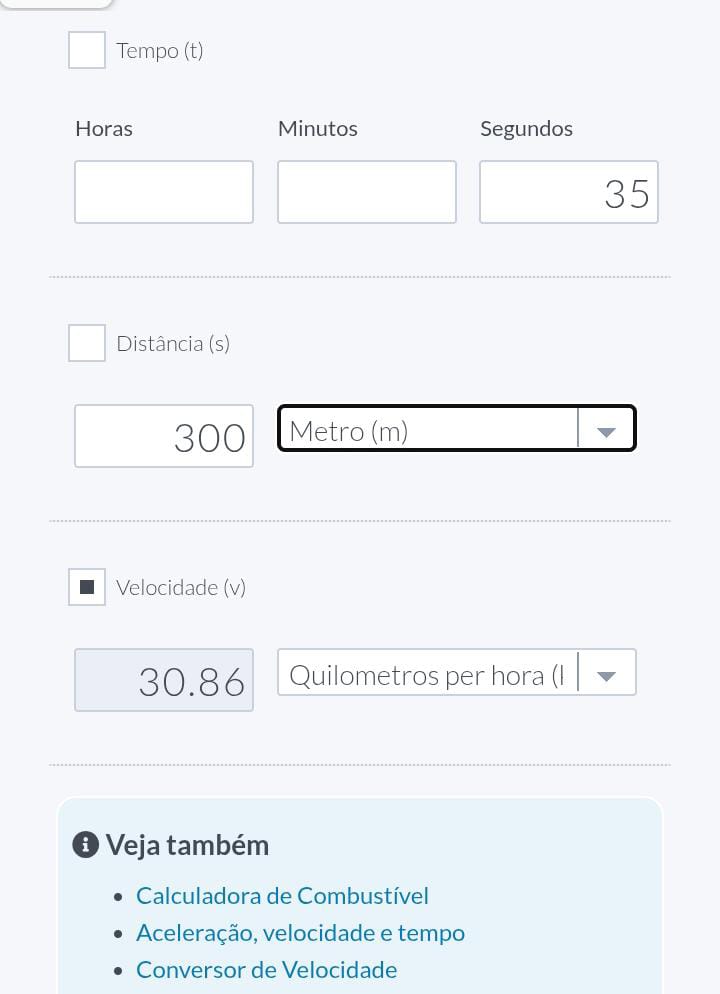Click the distance field showing 300

tap(164, 436)
